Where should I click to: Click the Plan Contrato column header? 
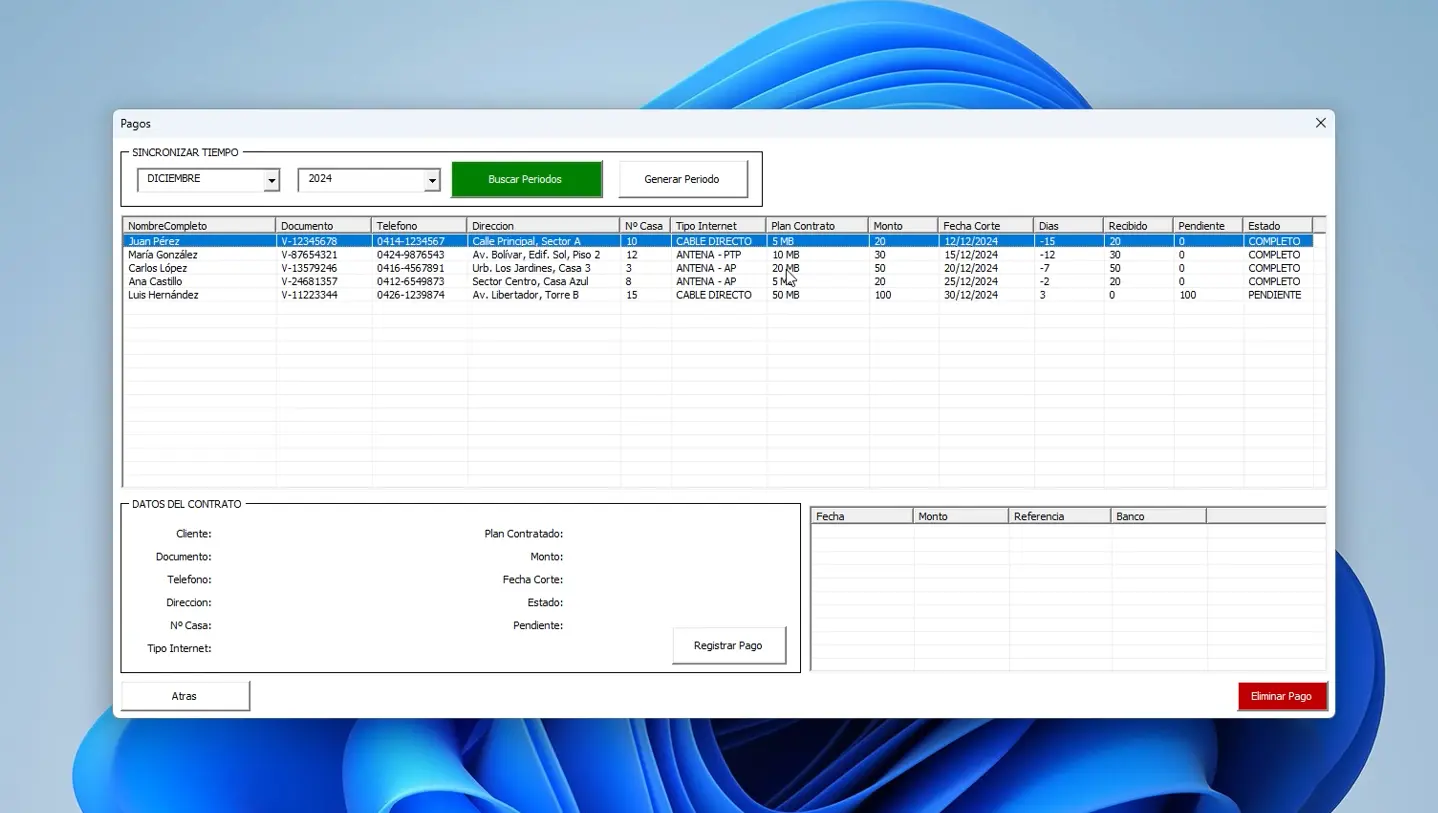pyautogui.click(x=817, y=226)
